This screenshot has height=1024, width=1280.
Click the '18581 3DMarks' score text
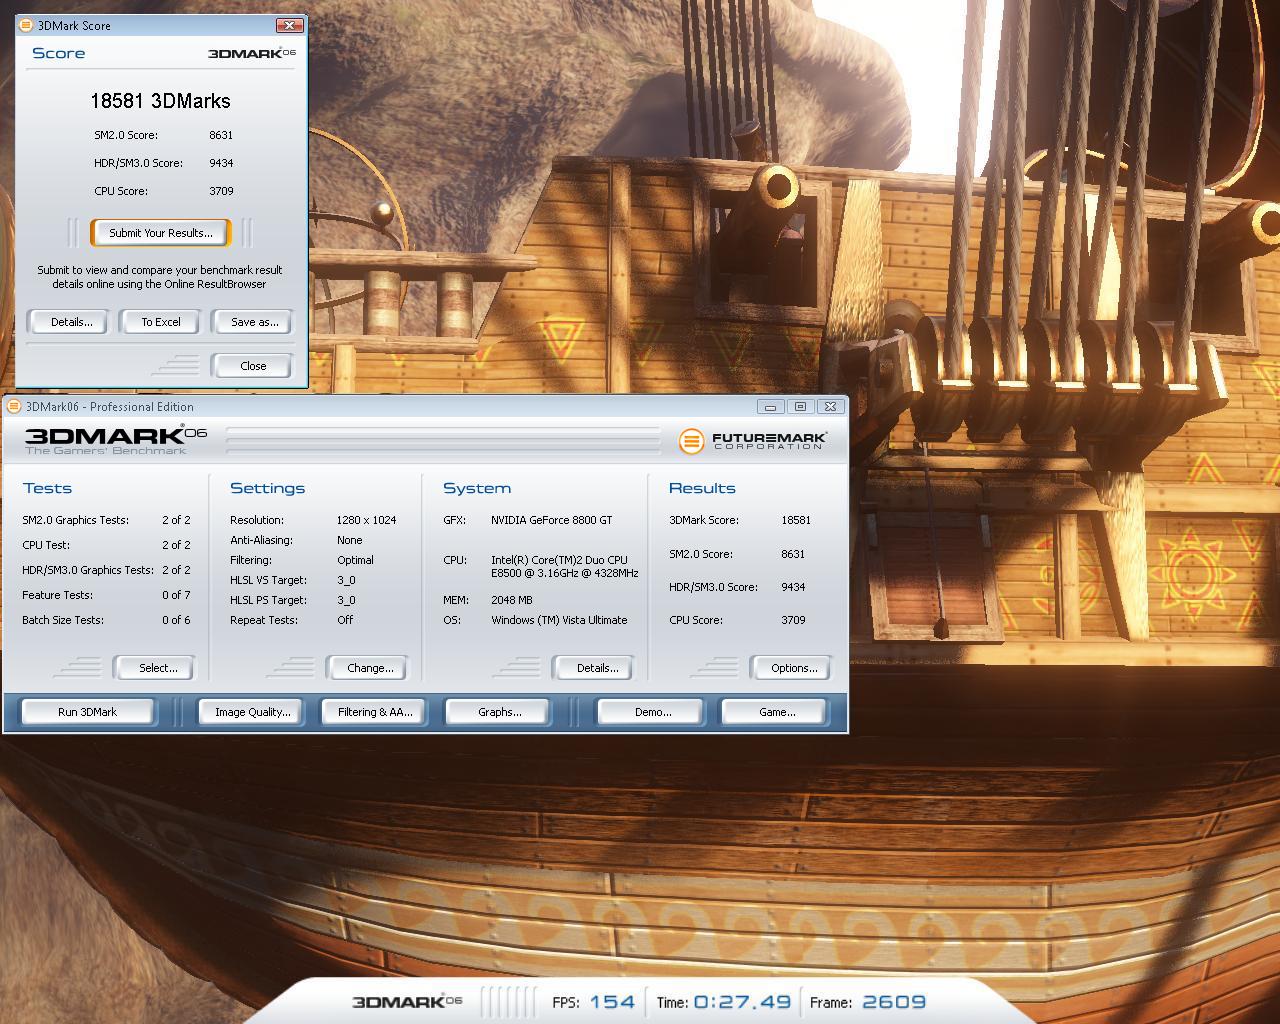tap(160, 101)
